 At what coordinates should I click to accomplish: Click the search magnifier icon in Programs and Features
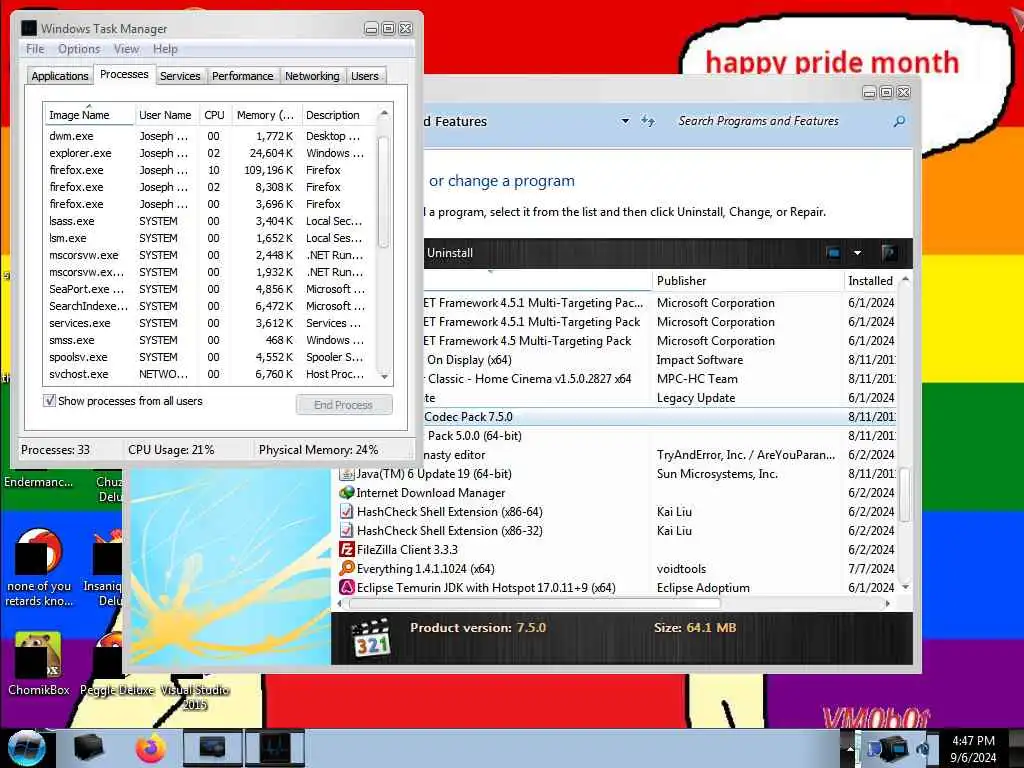click(x=899, y=121)
